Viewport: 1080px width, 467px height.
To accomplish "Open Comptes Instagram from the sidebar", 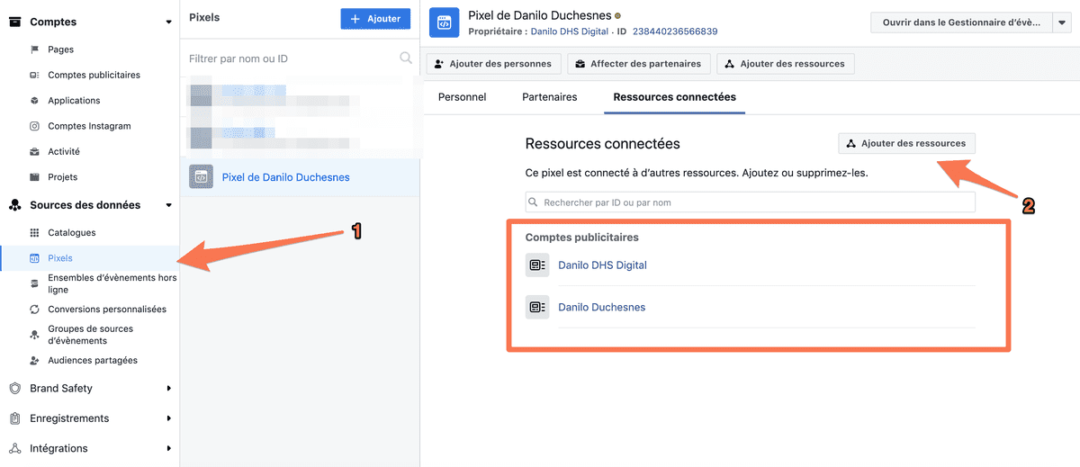I will [89, 126].
